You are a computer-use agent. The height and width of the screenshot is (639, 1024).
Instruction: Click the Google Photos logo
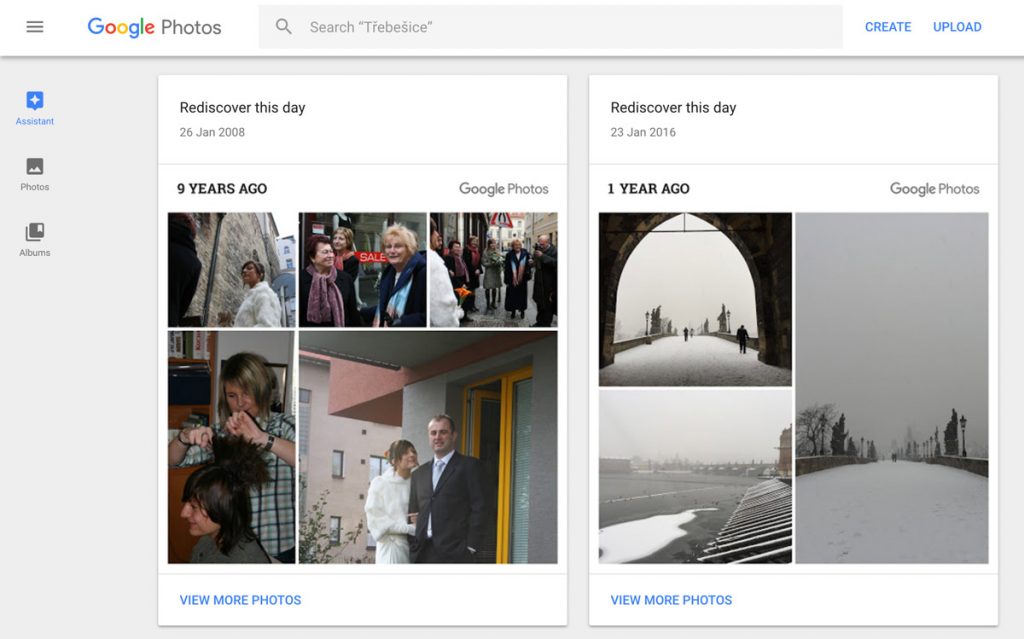tap(154, 27)
